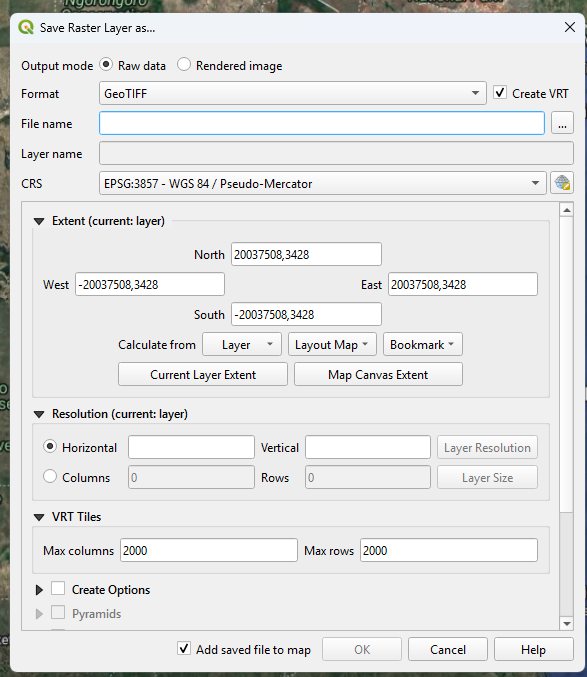Toggle Add saved file to map
Screen dimensions: 587x677
click(184, 649)
